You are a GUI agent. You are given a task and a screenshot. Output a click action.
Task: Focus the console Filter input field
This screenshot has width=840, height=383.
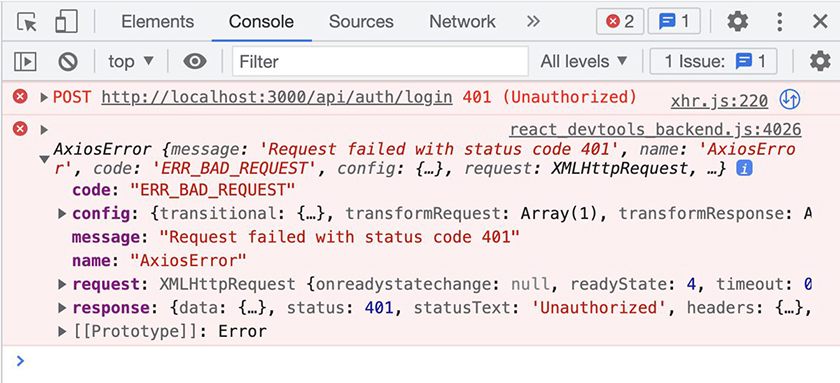click(380, 62)
